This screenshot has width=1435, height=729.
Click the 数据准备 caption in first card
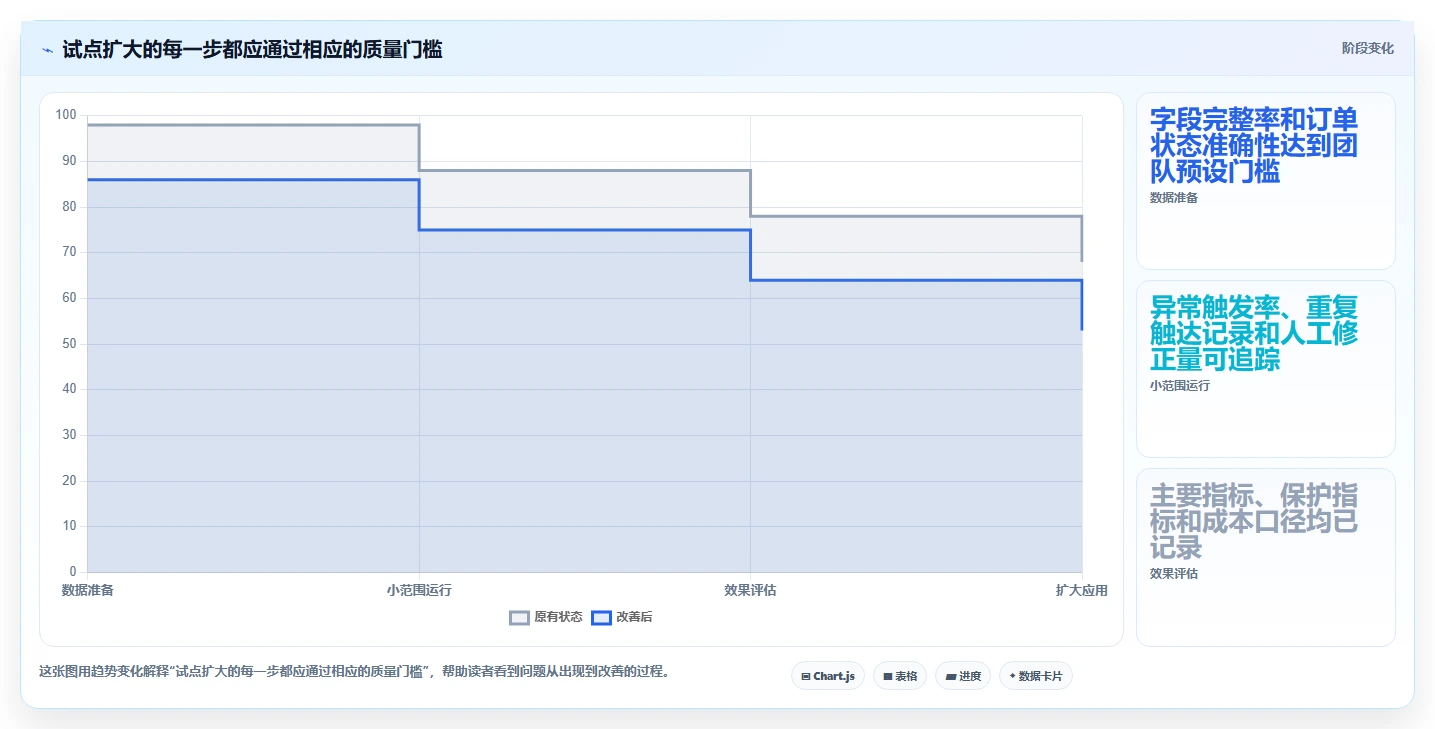tap(1174, 198)
